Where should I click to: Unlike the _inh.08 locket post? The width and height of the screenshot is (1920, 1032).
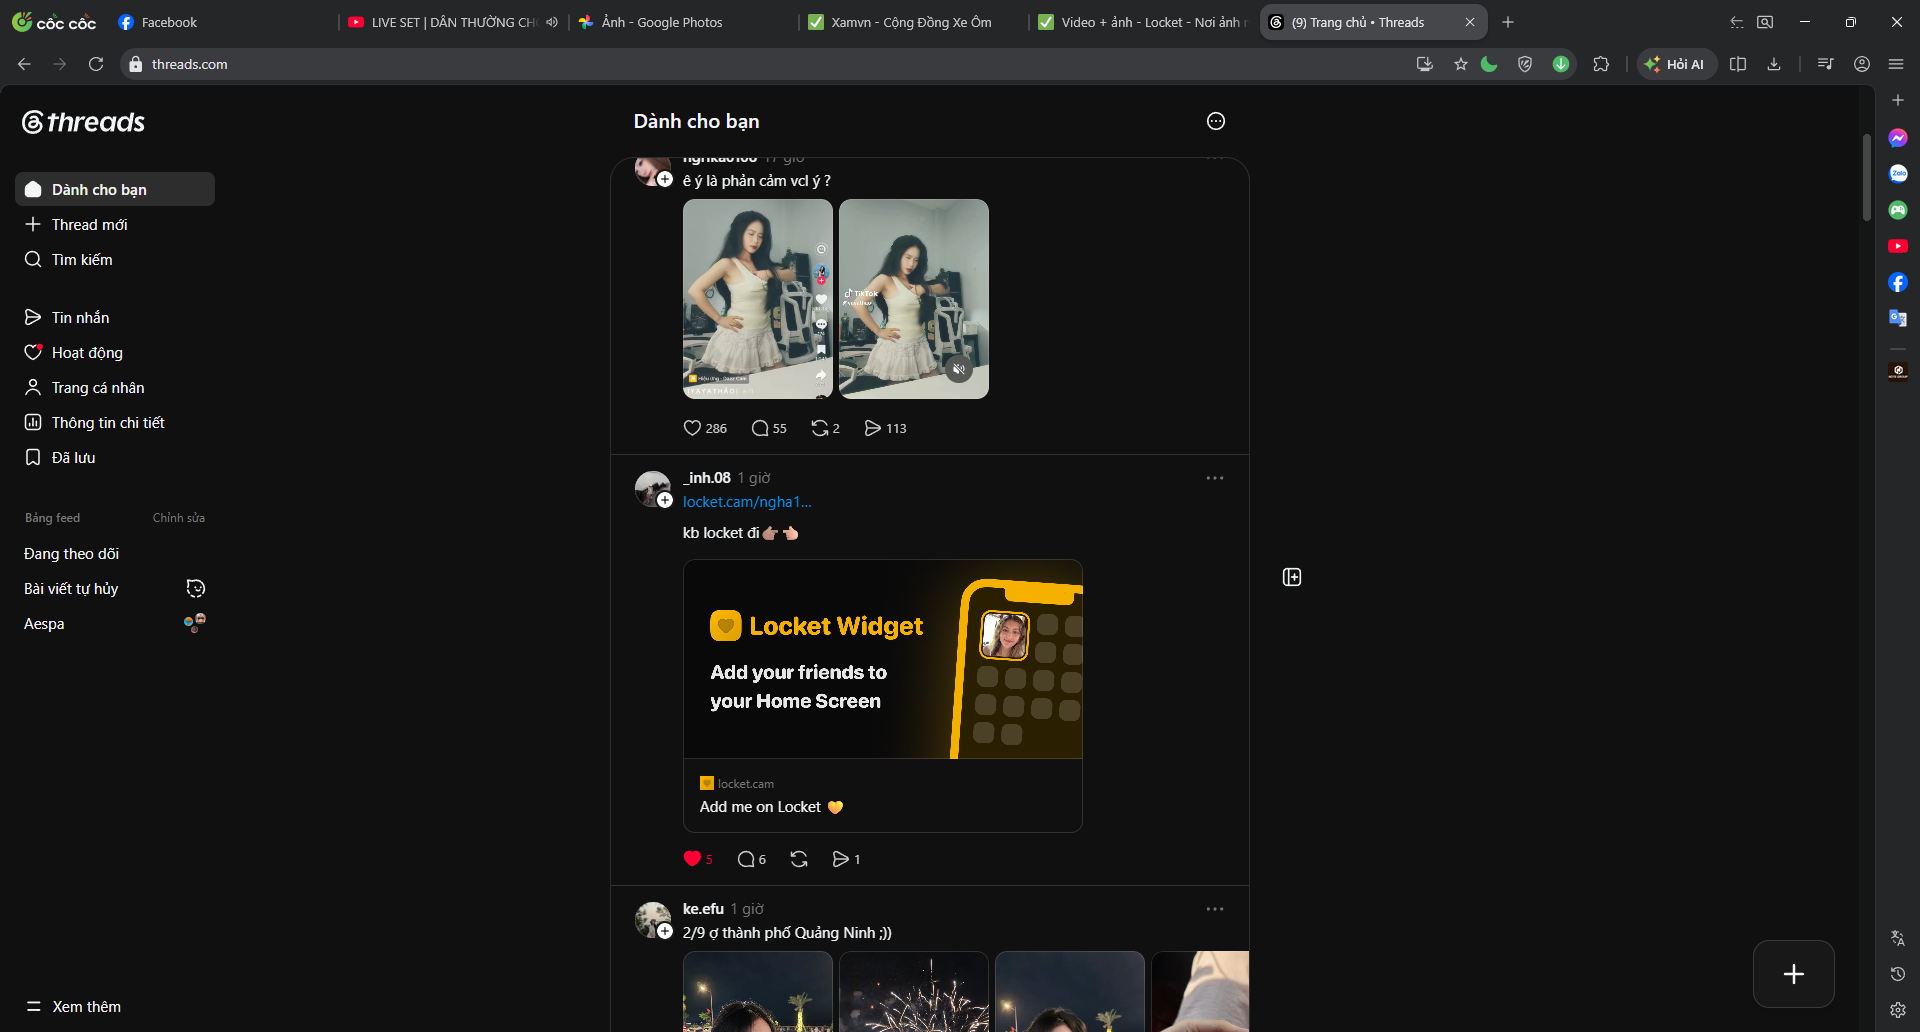click(698, 859)
